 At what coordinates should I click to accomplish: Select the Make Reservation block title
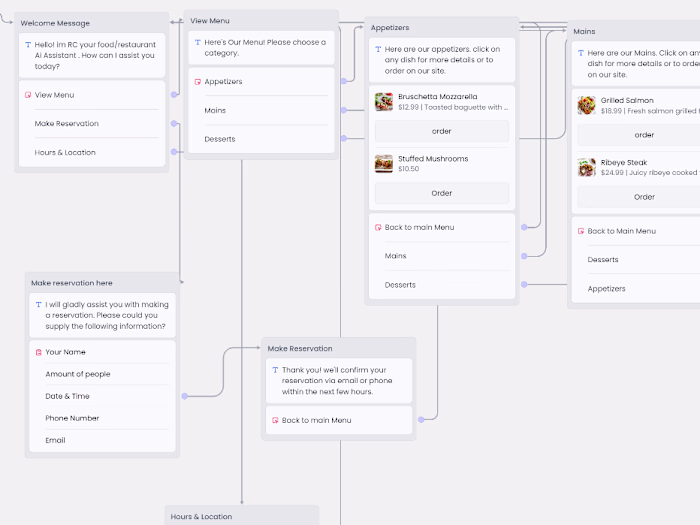(300, 349)
